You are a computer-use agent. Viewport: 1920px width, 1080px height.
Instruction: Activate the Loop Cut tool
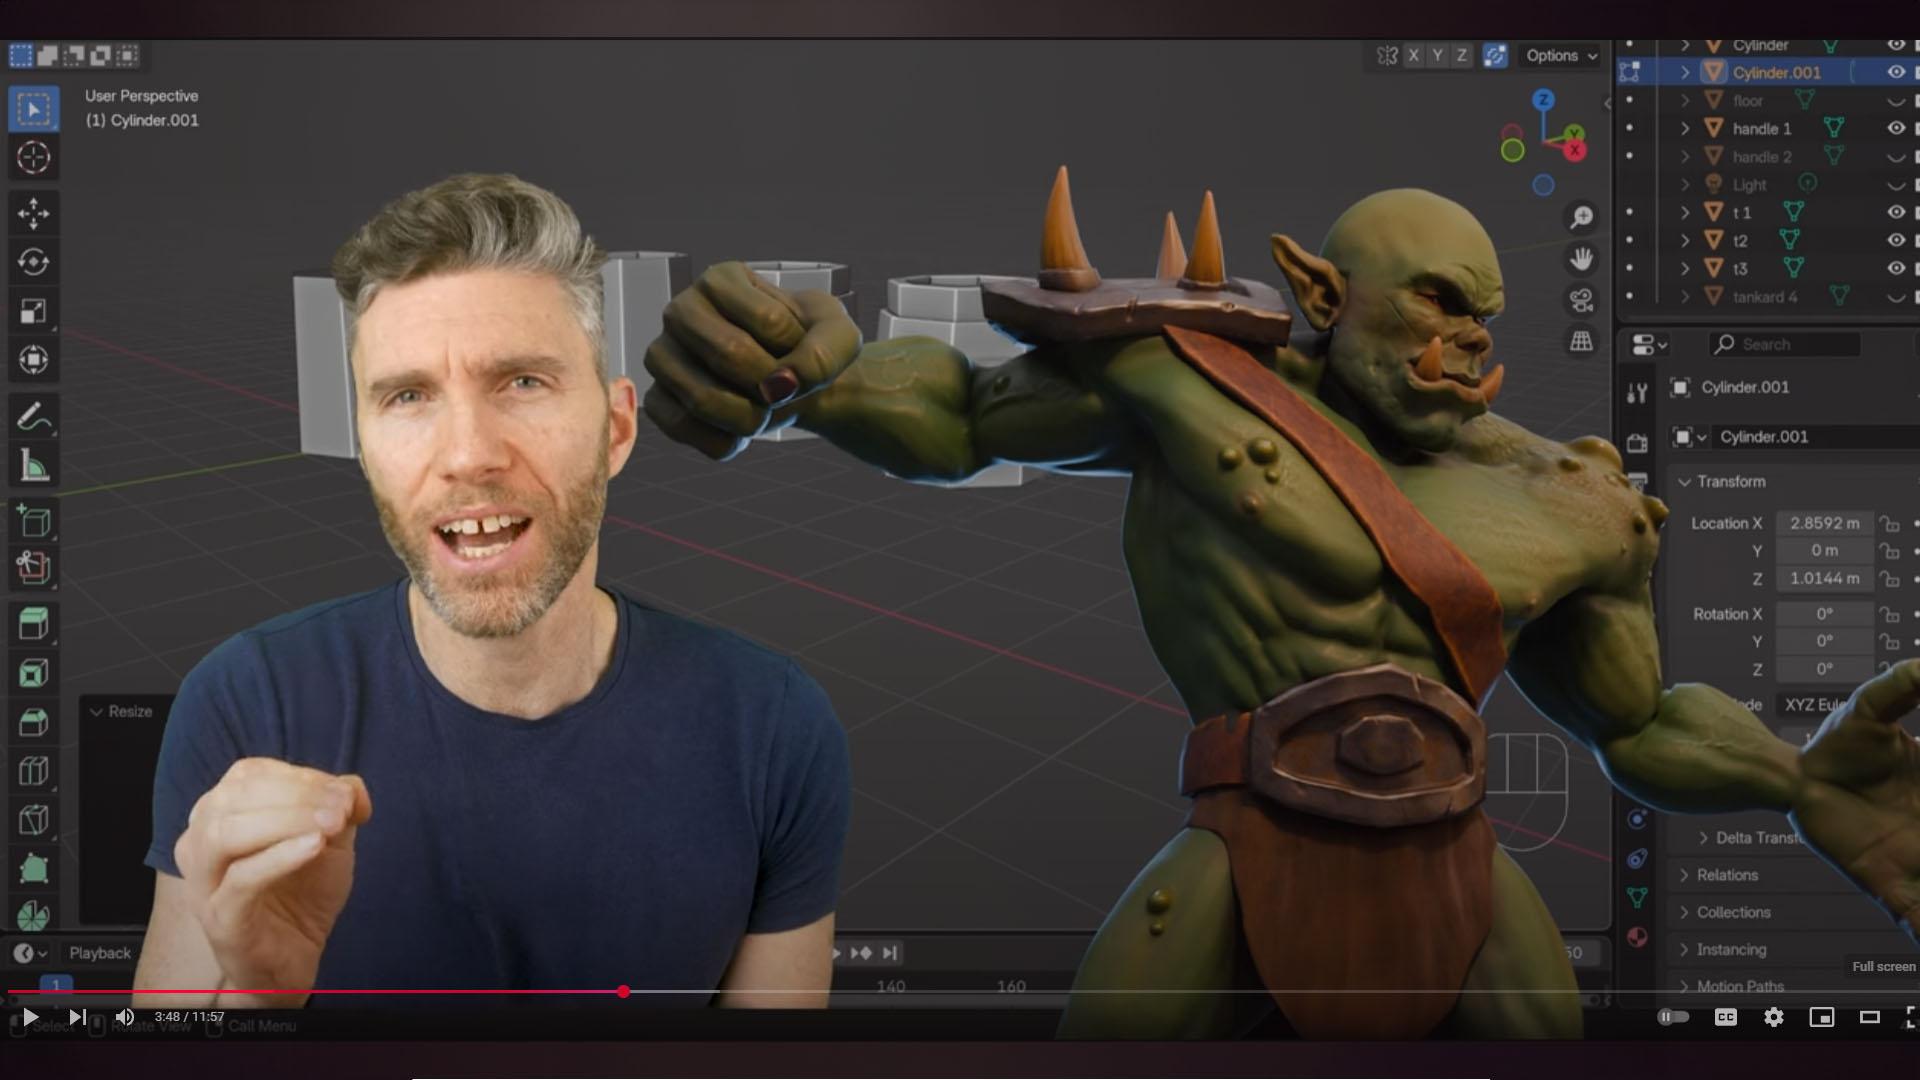click(x=33, y=771)
